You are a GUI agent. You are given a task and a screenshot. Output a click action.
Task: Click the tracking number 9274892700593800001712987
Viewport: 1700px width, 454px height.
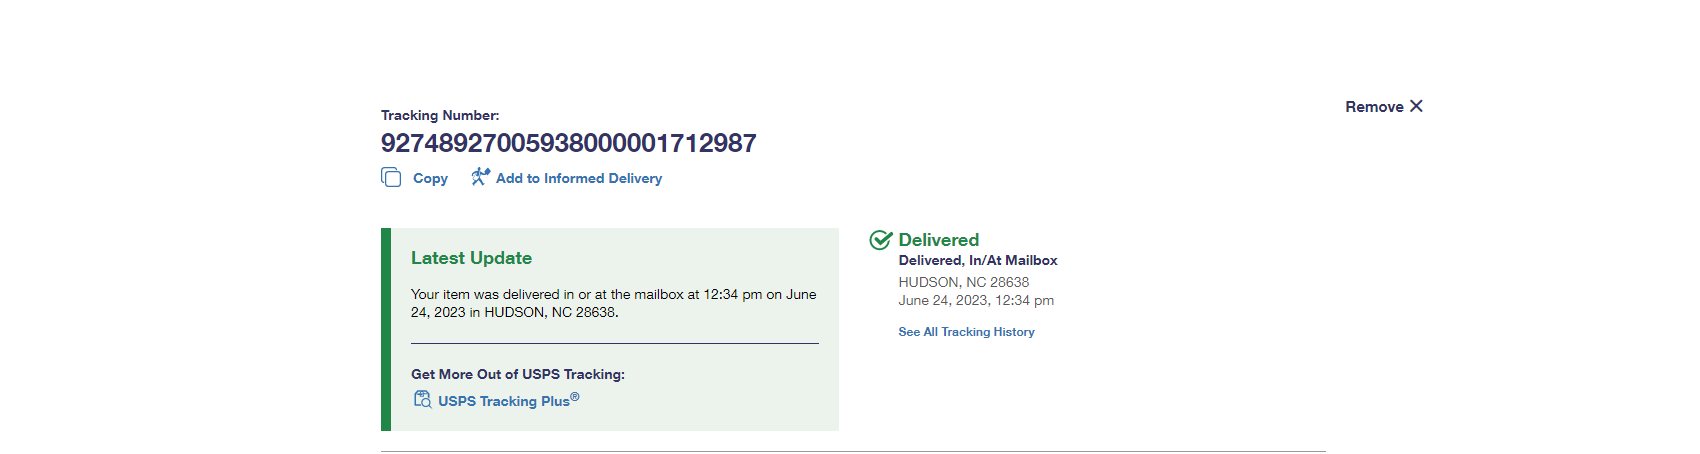(568, 143)
